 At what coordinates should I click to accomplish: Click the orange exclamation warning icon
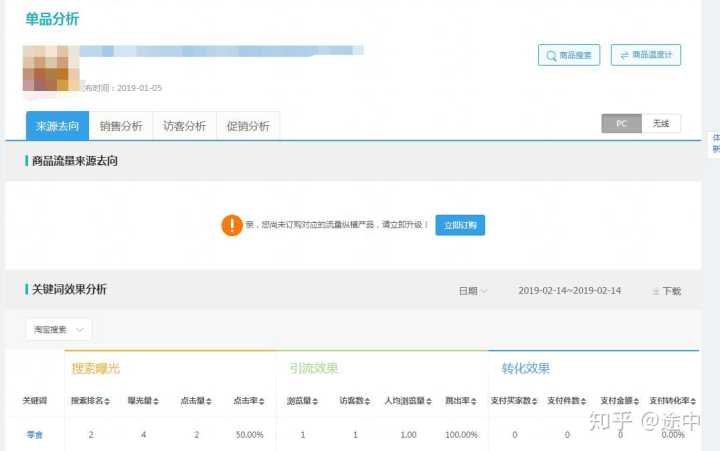click(x=232, y=225)
